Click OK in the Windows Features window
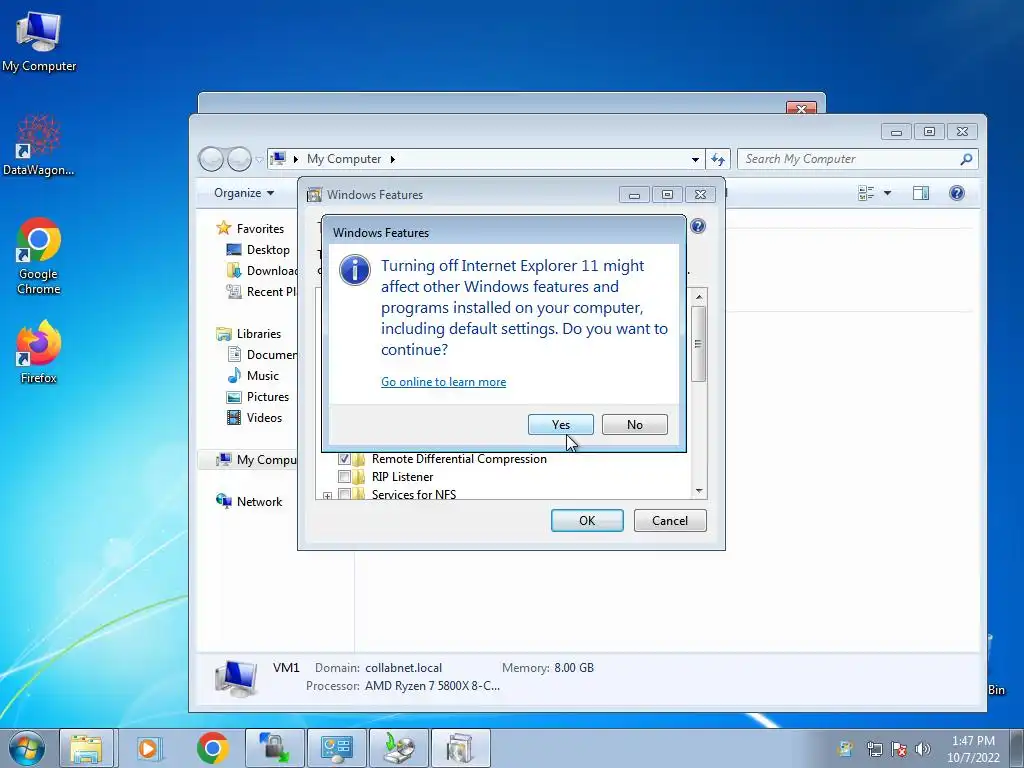This screenshot has width=1024, height=768. point(587,520)
